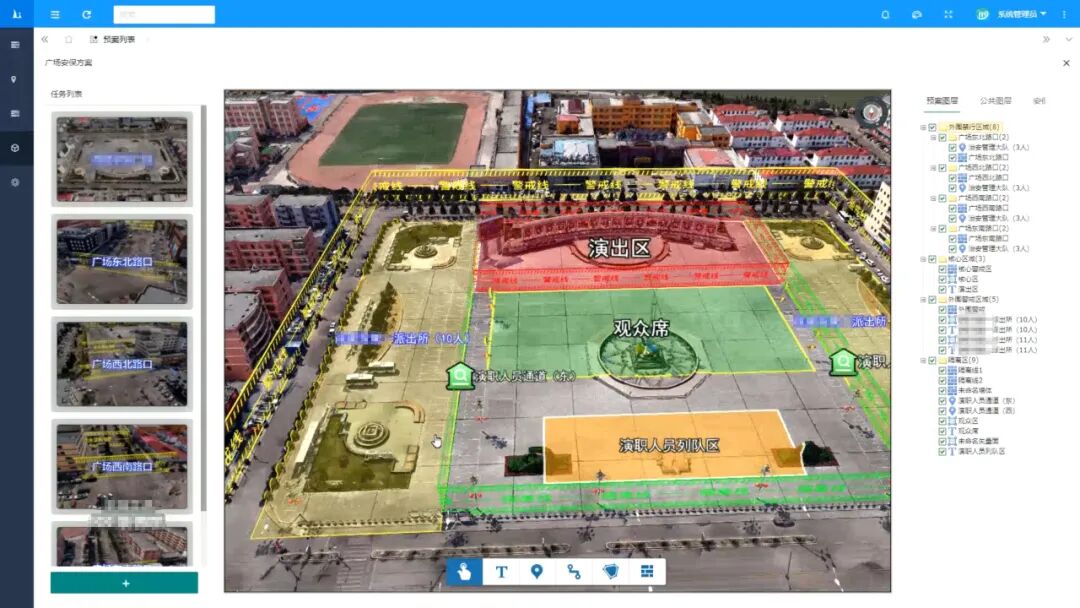This screenshot has width=1080, height=608.
Task: Collapse the 外围警戒区域 tree node
Action: (923, 300)
